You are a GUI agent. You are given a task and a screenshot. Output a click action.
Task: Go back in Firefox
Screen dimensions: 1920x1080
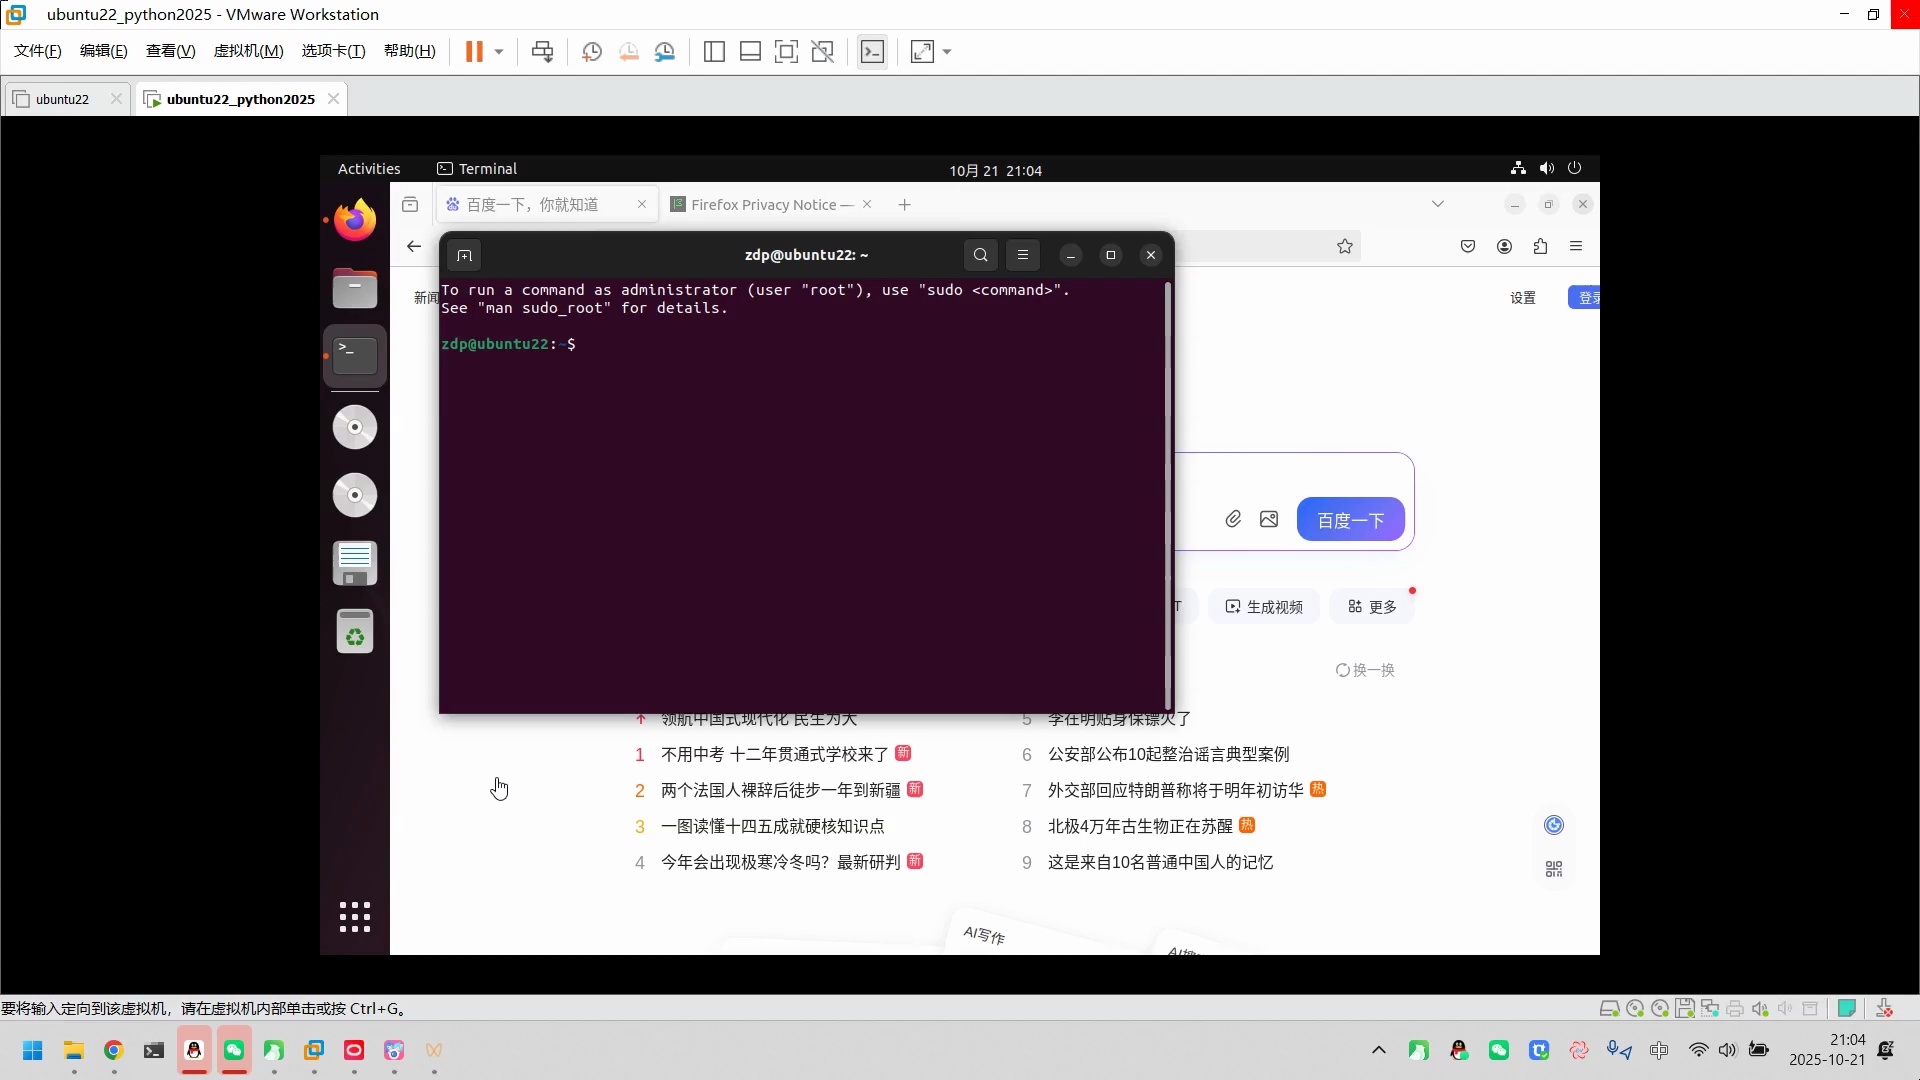(x=414, y=247)
